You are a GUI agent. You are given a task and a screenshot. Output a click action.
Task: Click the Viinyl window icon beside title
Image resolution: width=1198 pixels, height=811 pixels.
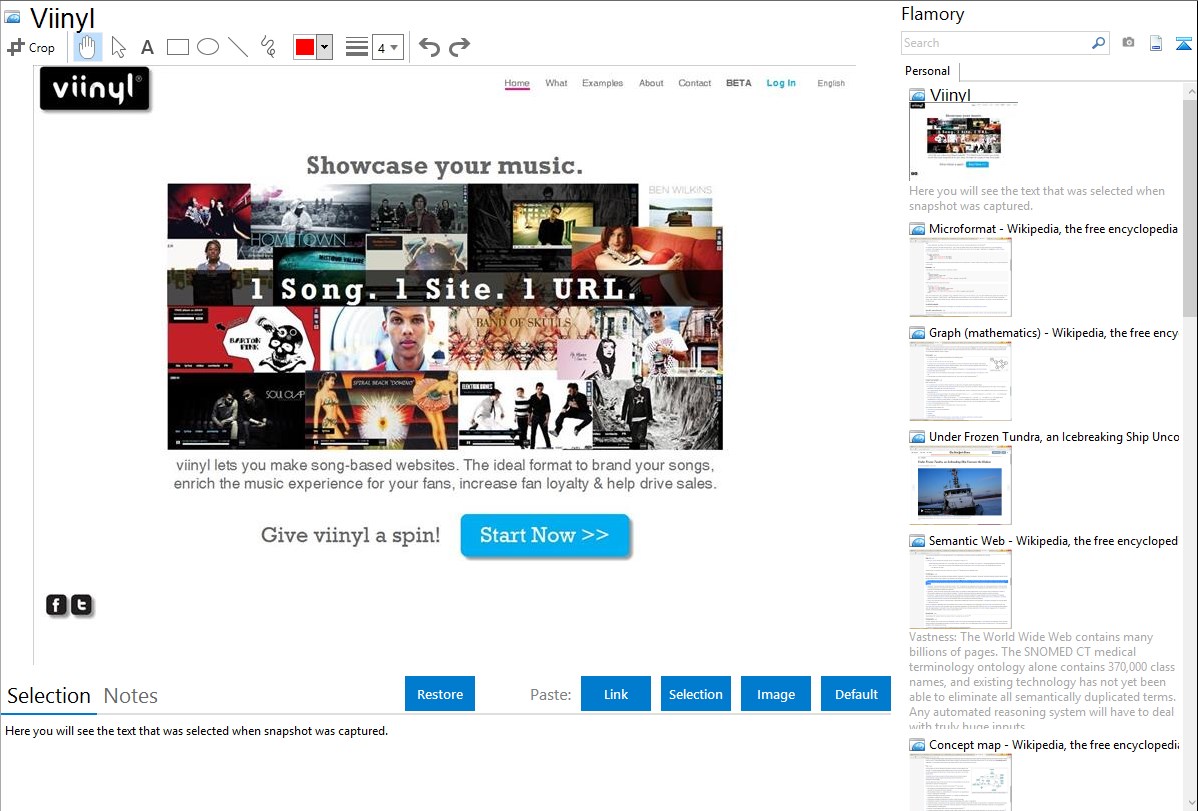tap(13, 17)
